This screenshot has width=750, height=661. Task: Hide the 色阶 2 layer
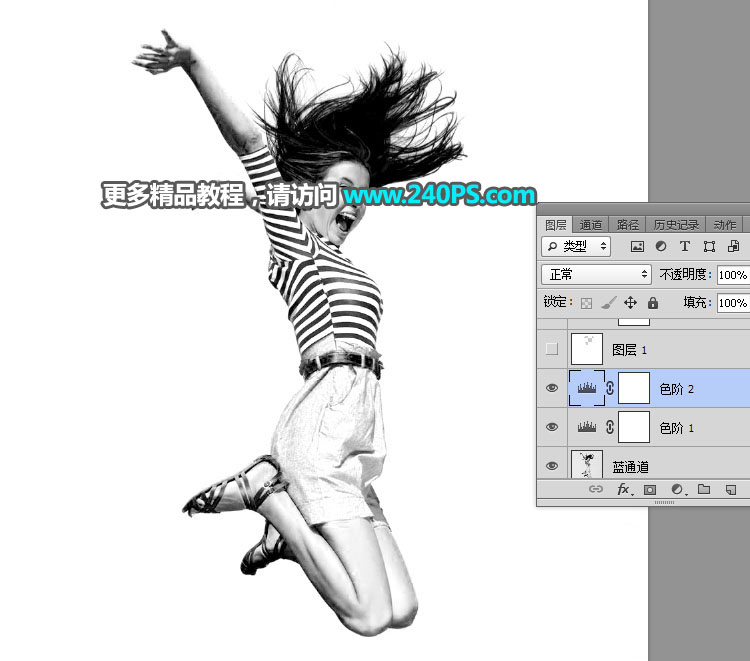(551, 388)
